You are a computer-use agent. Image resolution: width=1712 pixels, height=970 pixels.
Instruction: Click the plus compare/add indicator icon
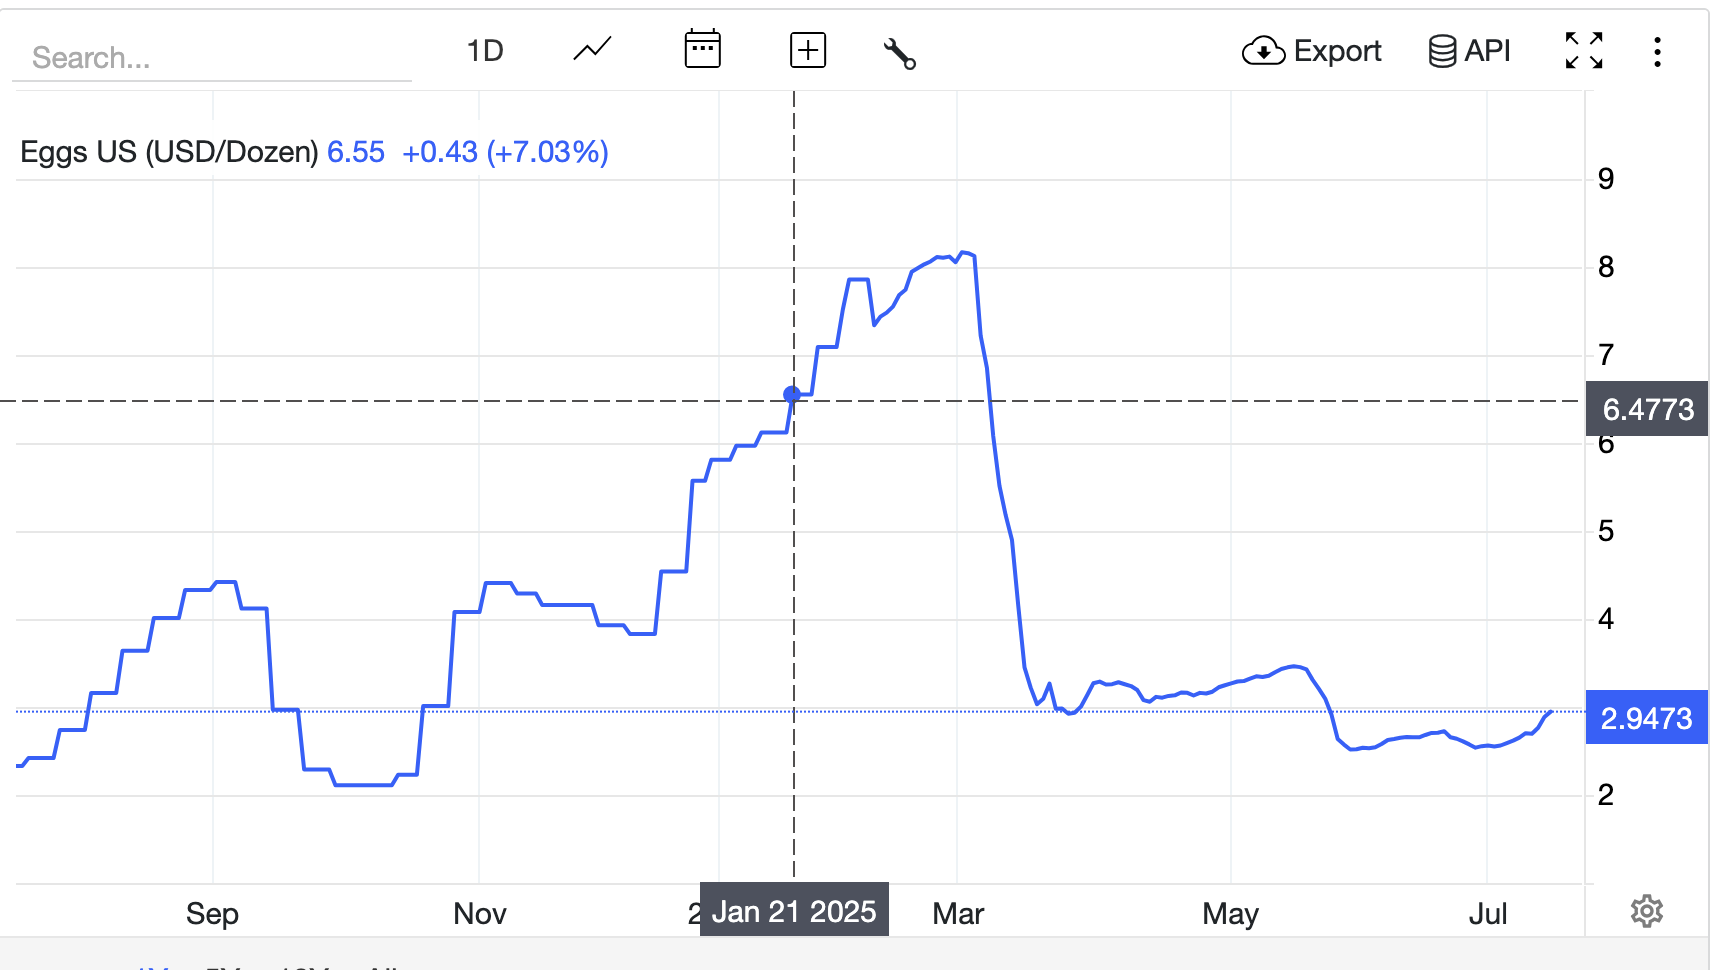coord(808,50)
